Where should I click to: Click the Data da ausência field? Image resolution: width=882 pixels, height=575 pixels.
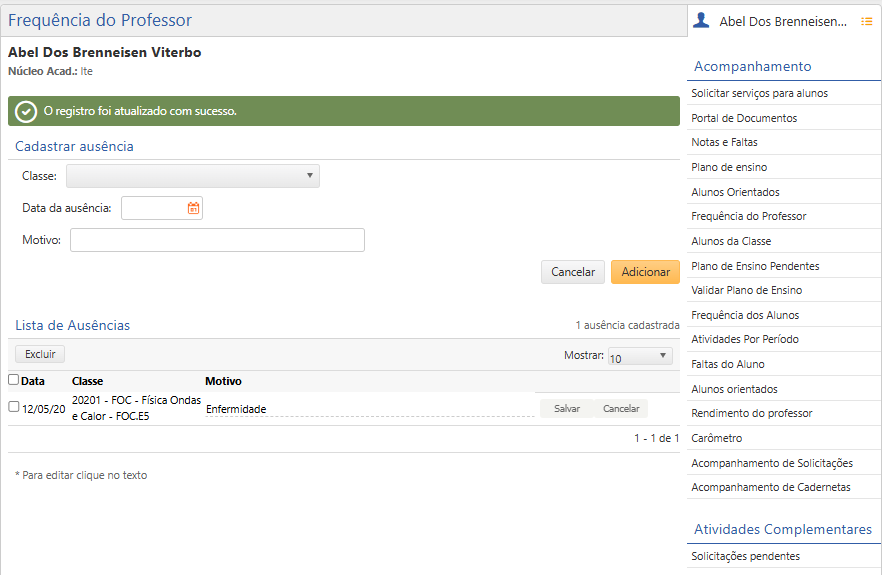pos(153,208)
